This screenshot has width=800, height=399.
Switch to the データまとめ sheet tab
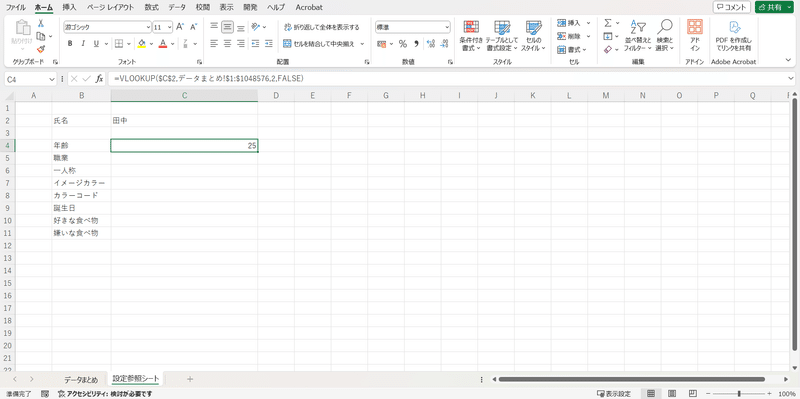coord(81,380)
